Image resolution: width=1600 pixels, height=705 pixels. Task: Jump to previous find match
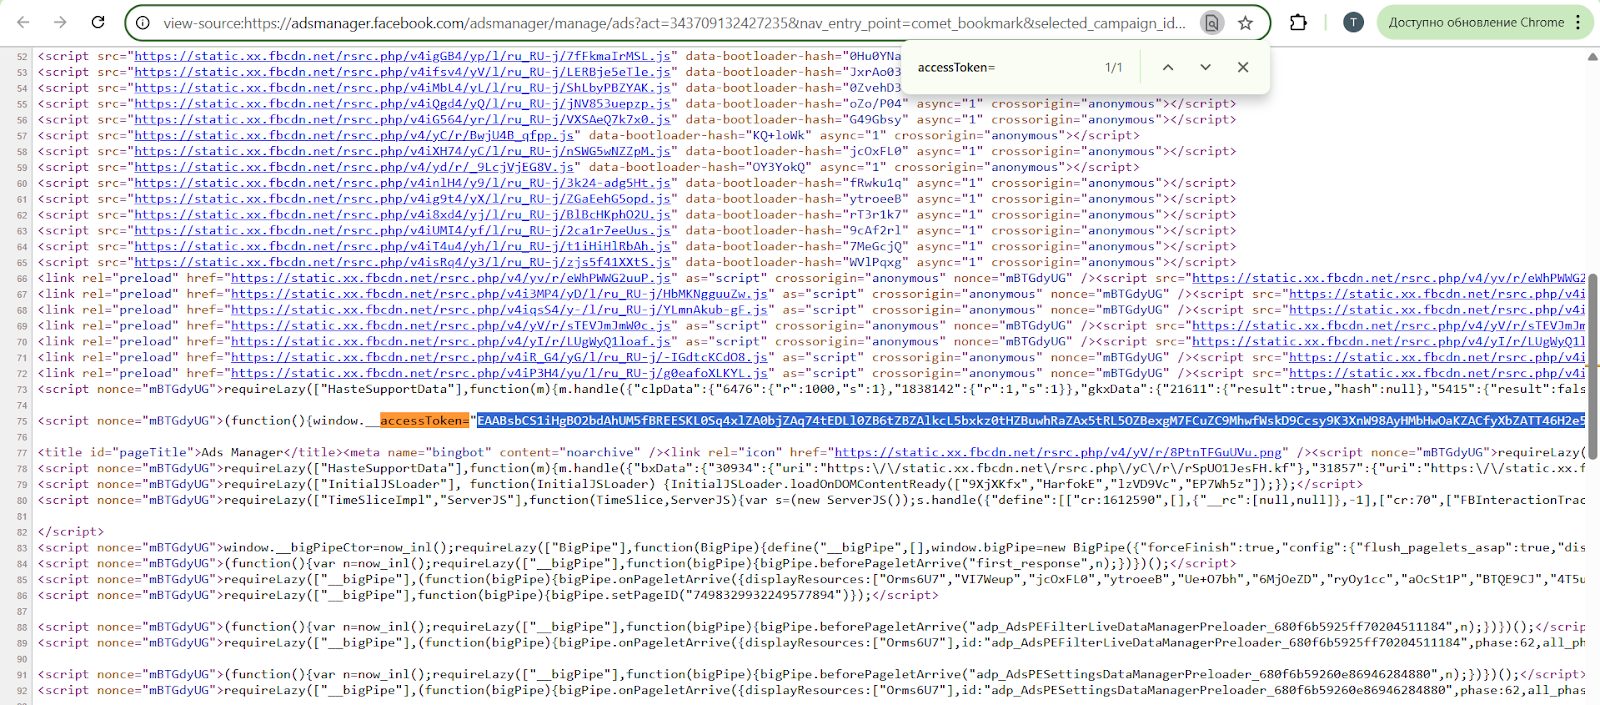[x=1167, y=67]
